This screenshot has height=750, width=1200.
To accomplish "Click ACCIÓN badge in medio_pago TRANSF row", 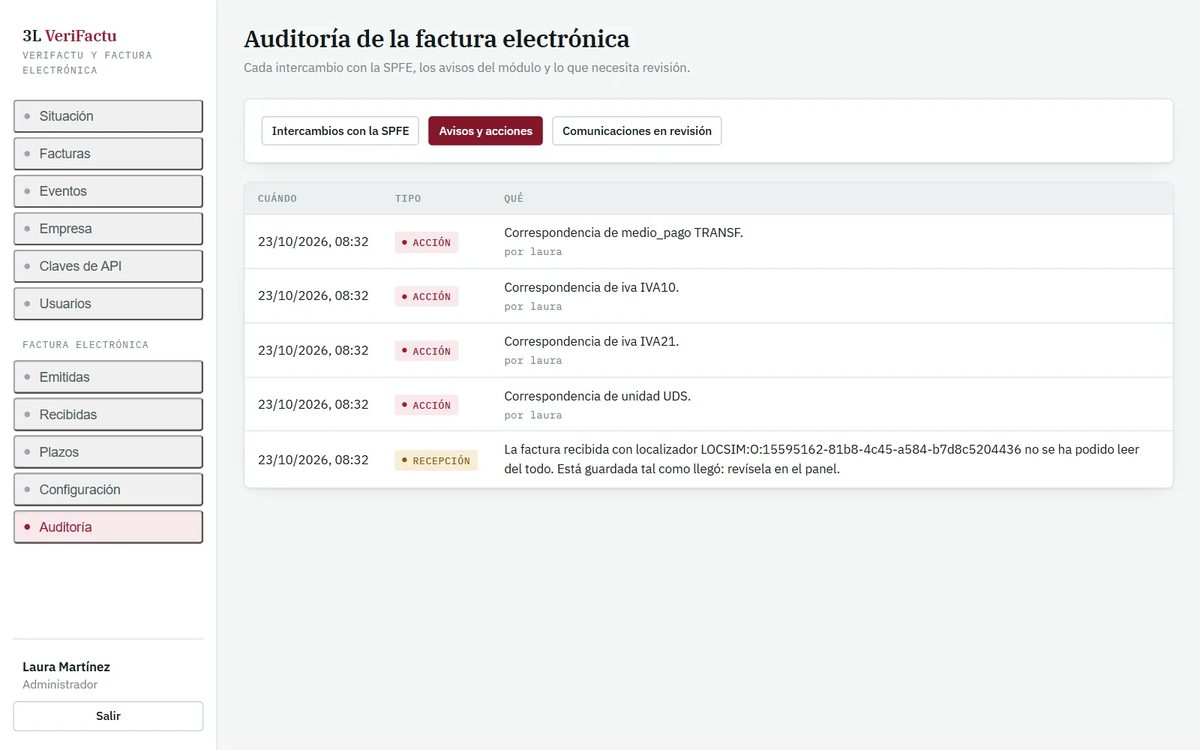I will click(427, 242).
